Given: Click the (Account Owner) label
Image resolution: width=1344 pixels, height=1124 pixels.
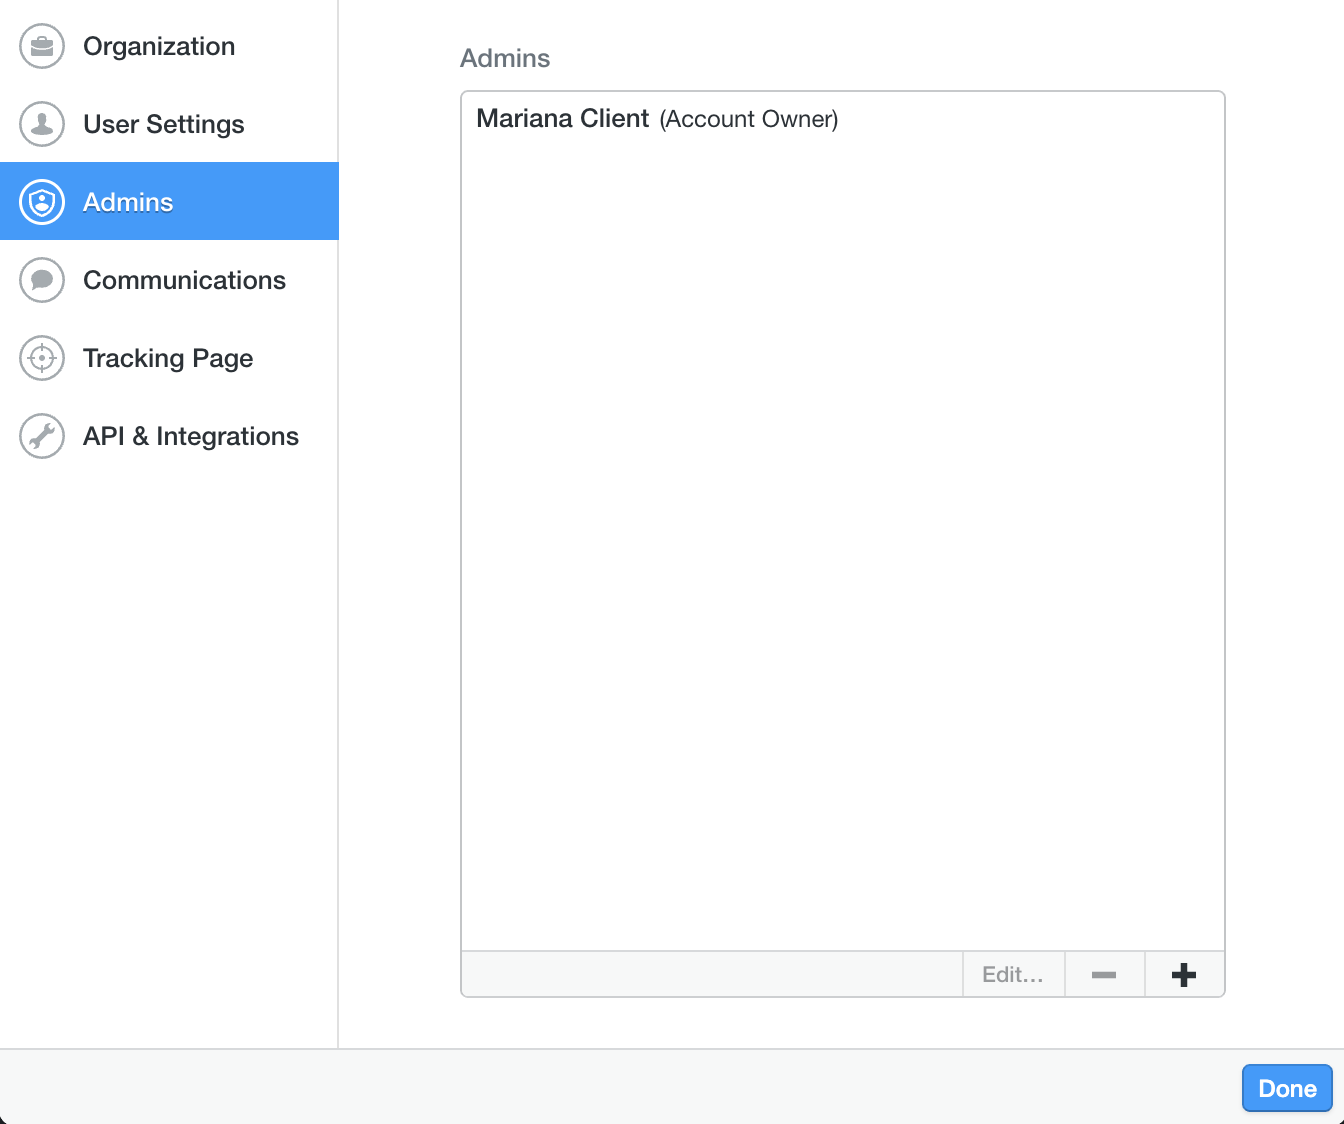Looking at the screenshot, I should (x=749, y=119).
